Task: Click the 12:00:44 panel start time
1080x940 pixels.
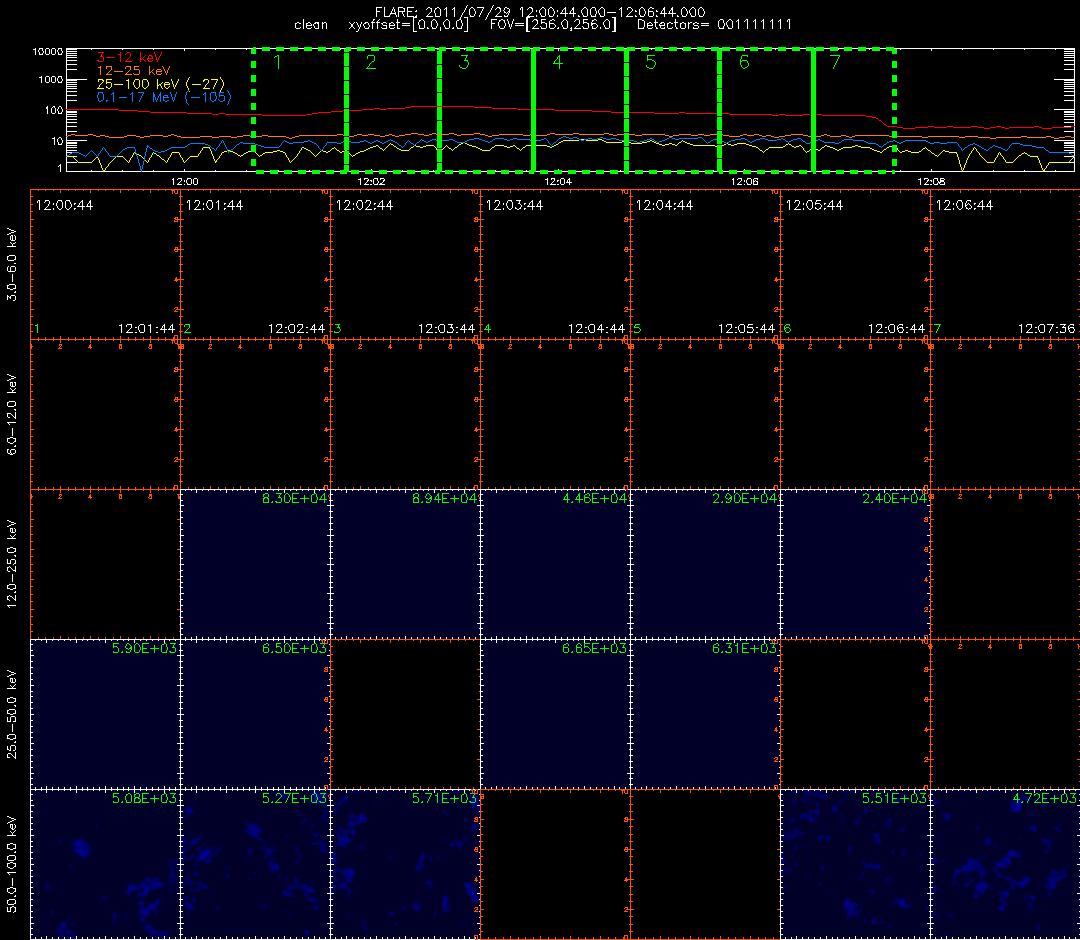Action: (x=64, y=205)
